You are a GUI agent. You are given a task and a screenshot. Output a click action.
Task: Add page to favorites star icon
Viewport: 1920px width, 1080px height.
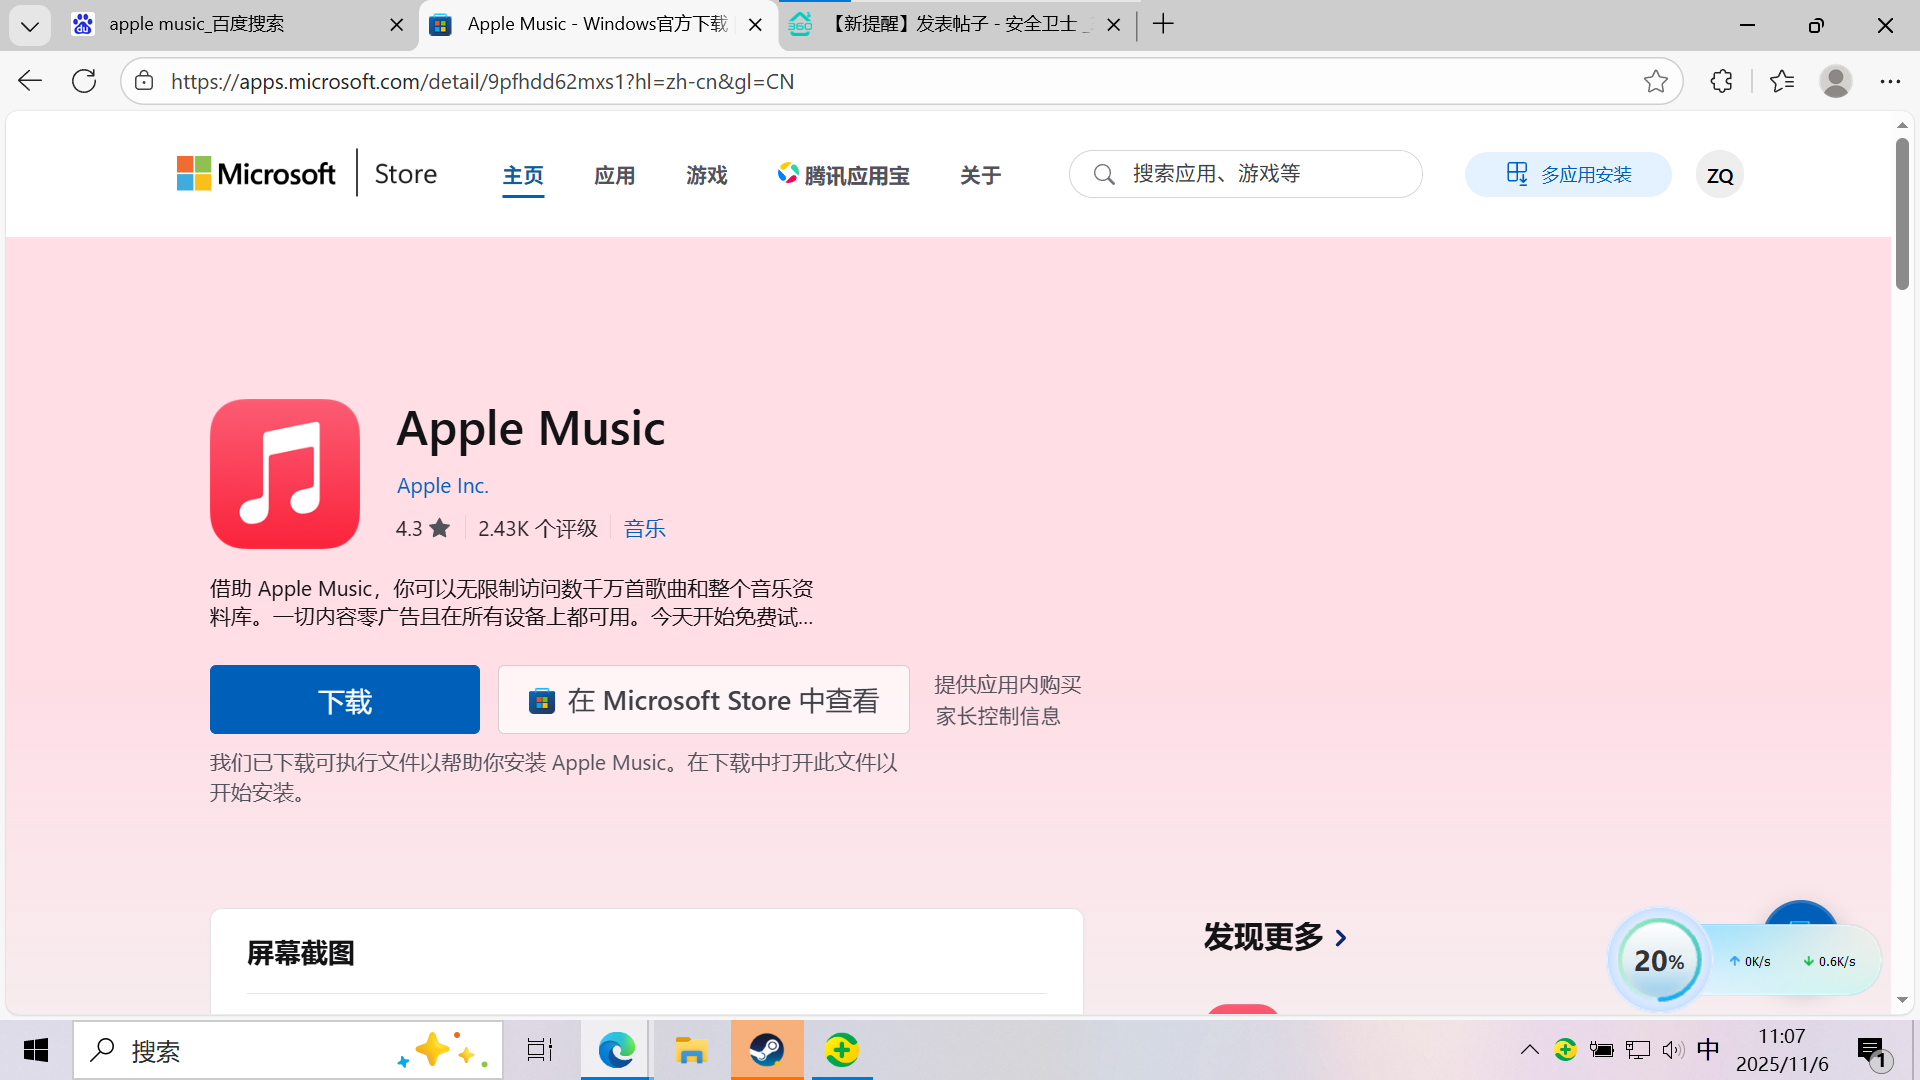point(1655,81)
